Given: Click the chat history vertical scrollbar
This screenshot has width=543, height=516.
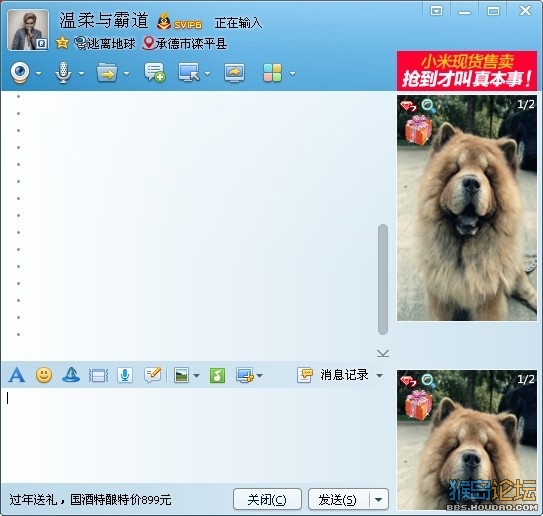Looking at the screenshot, I should coord(383,279).
